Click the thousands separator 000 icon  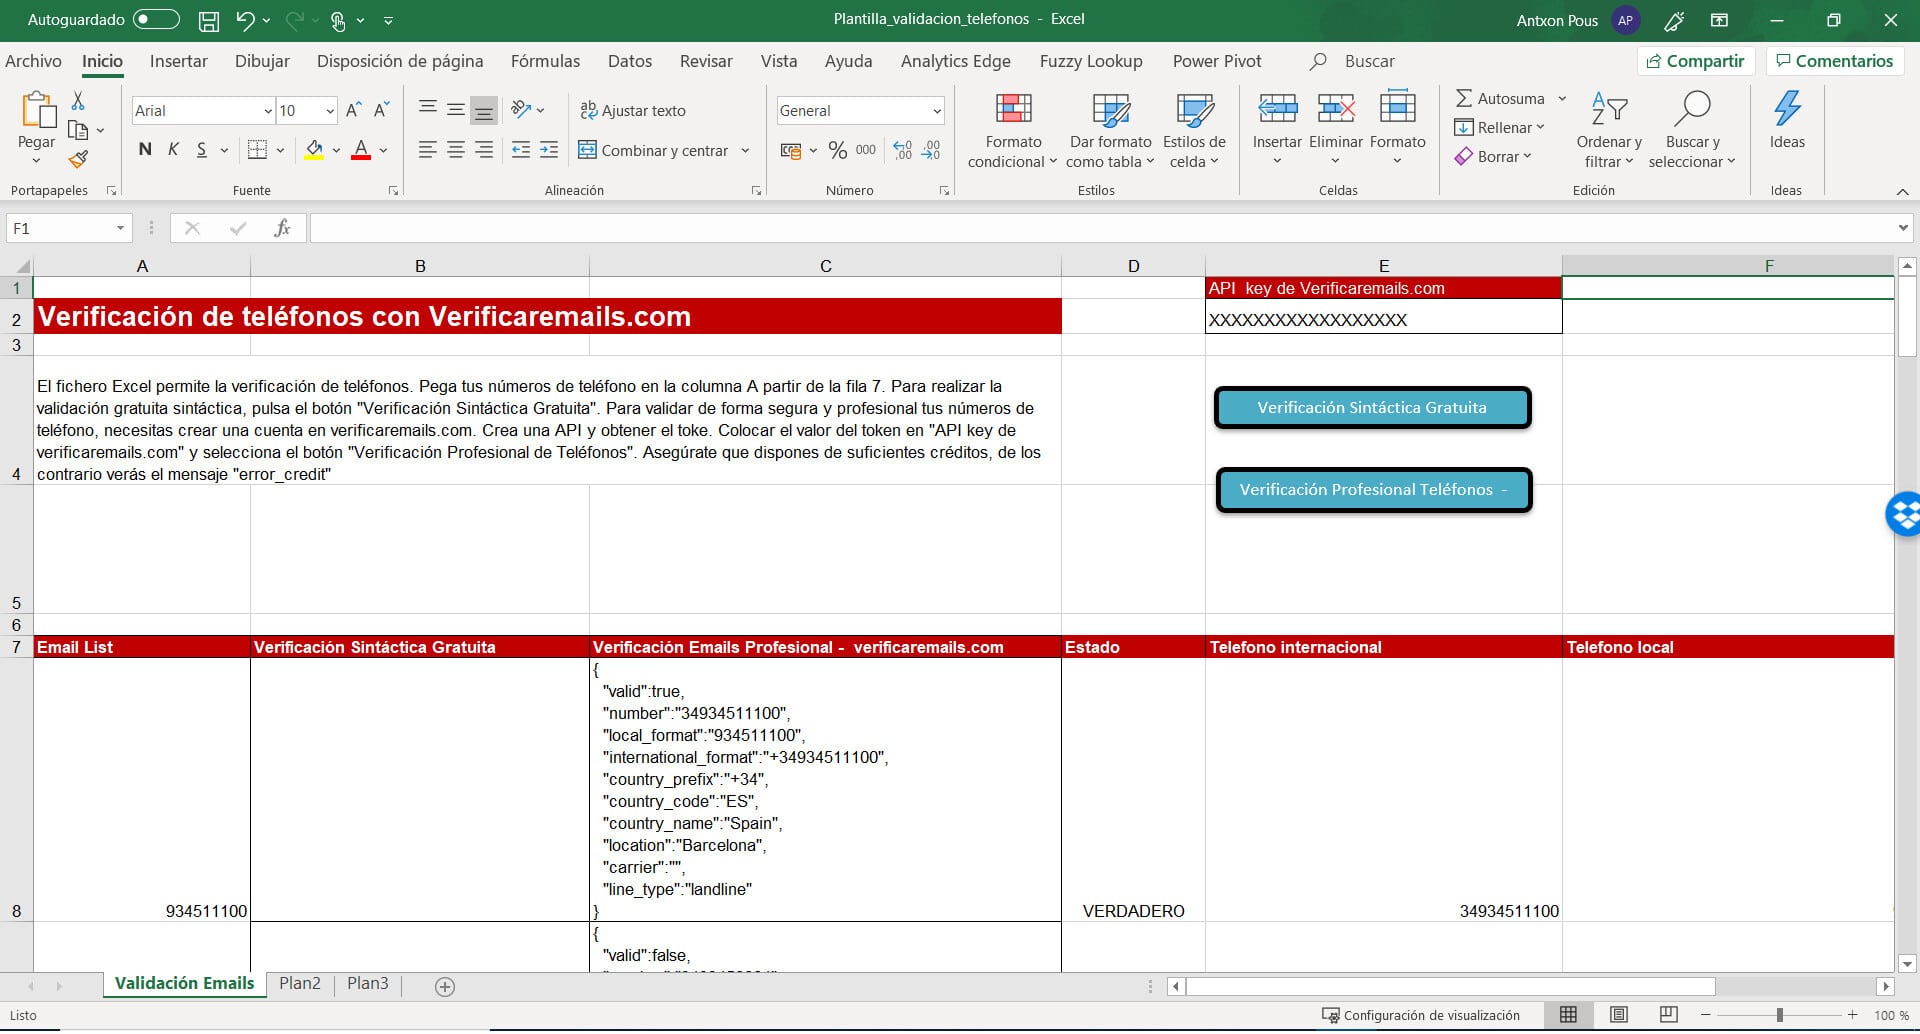point(866,151)
